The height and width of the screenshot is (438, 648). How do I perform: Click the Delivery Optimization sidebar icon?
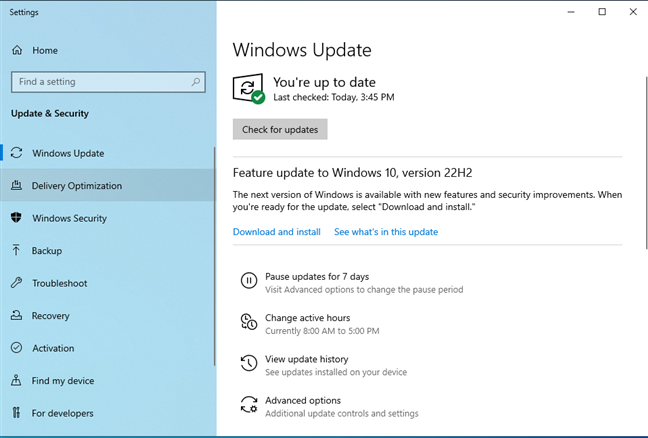(x=17, y=185)
